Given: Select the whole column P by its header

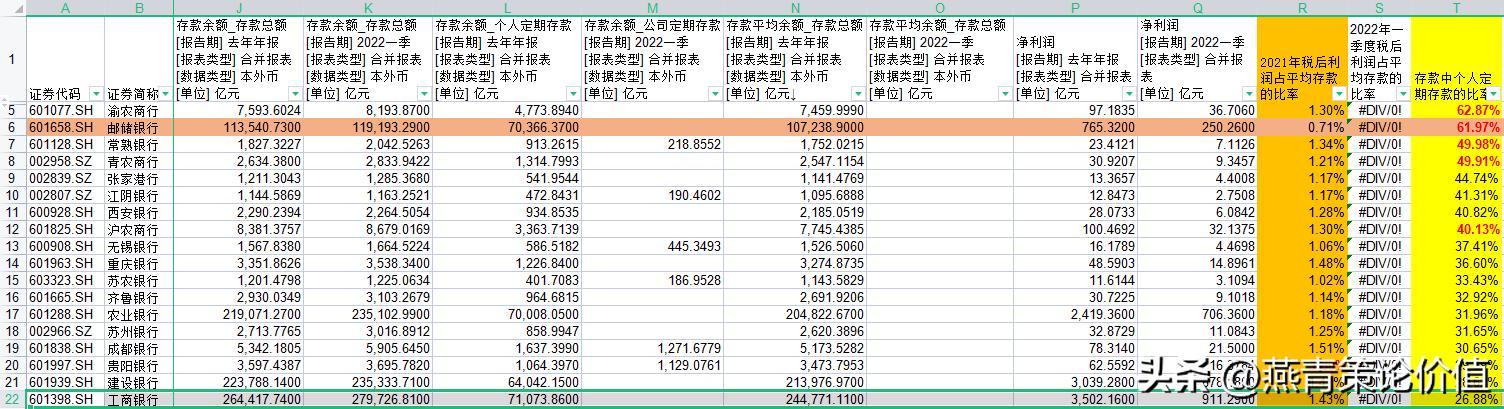Looking at the screenshot, I should coord(1075,8).
